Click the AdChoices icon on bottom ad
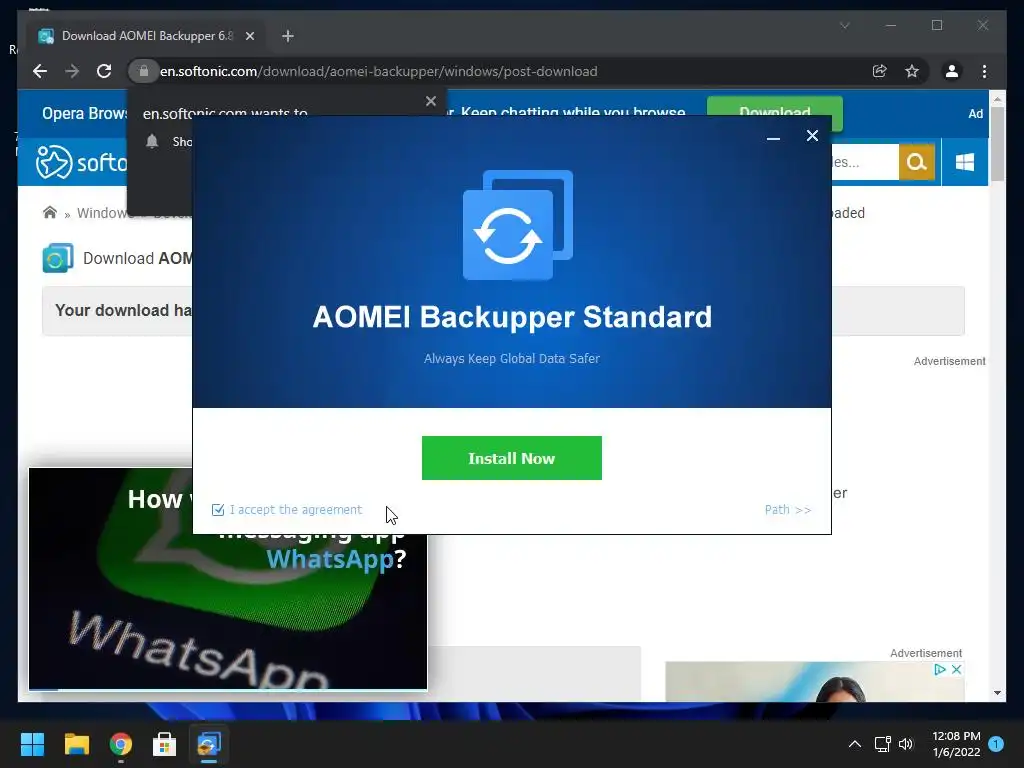 (940, 669)
